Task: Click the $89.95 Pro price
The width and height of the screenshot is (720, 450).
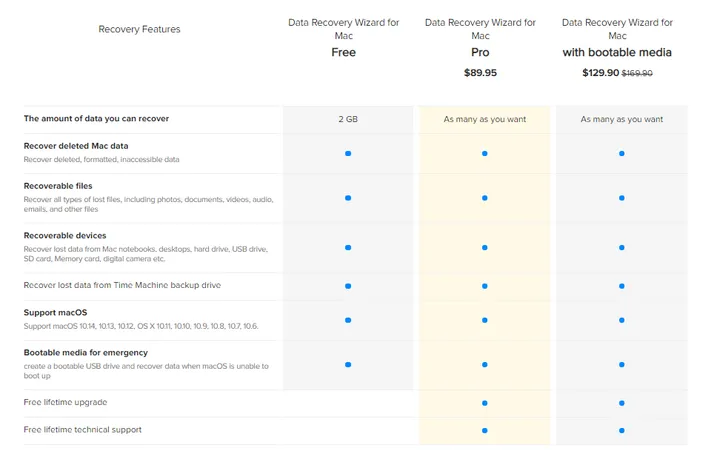Action: point(480,73)
